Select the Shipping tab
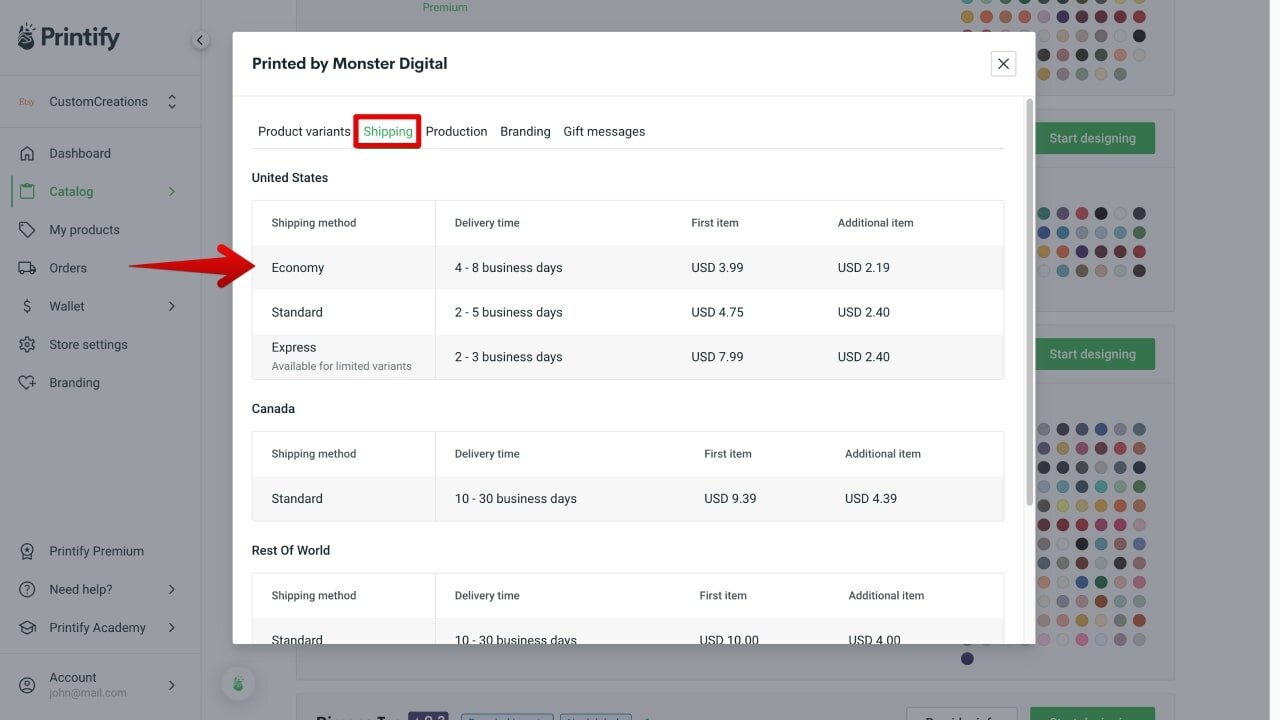Screen dimensions: 1280x720 coord(388,131)
